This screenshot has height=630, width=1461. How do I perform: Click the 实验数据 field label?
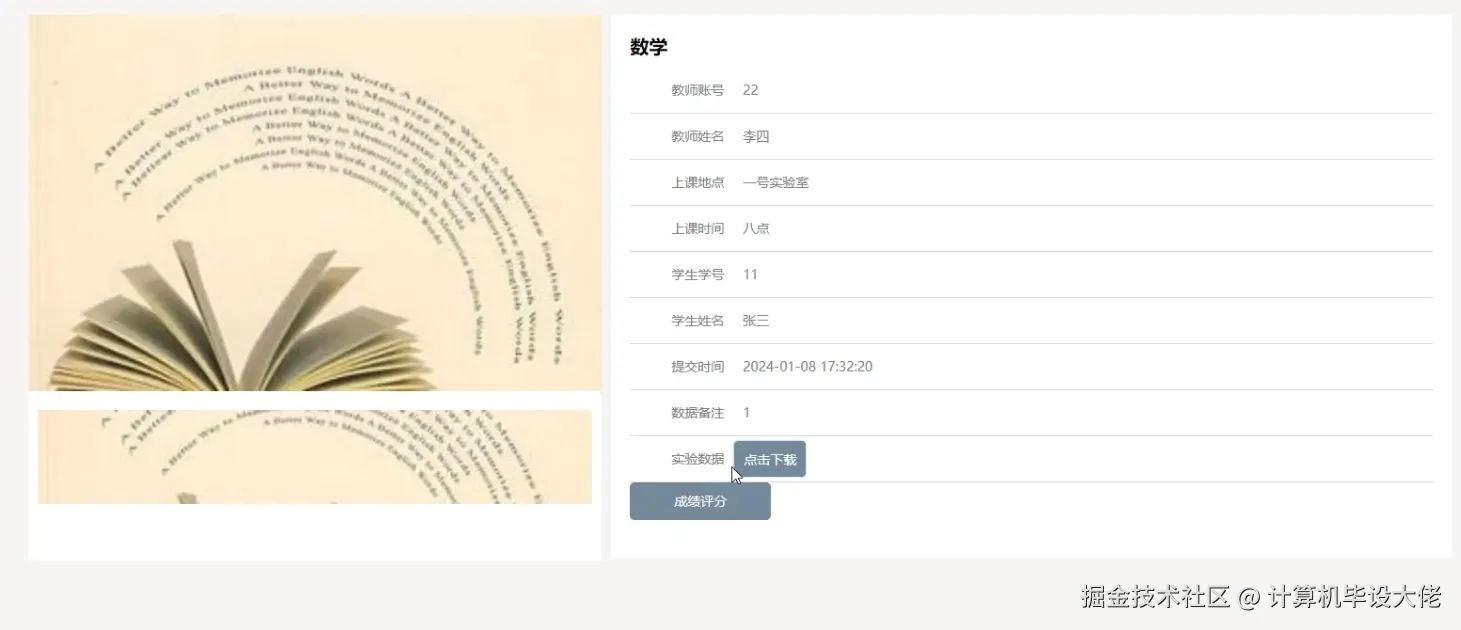tap(697, 458)
